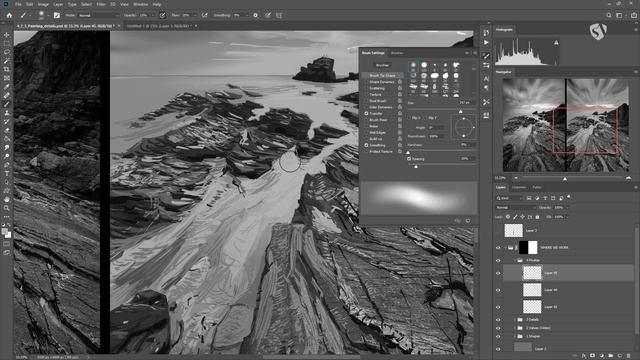640x360 pixels.
Task: Enable Scattering checkbox
Action: 366,88
